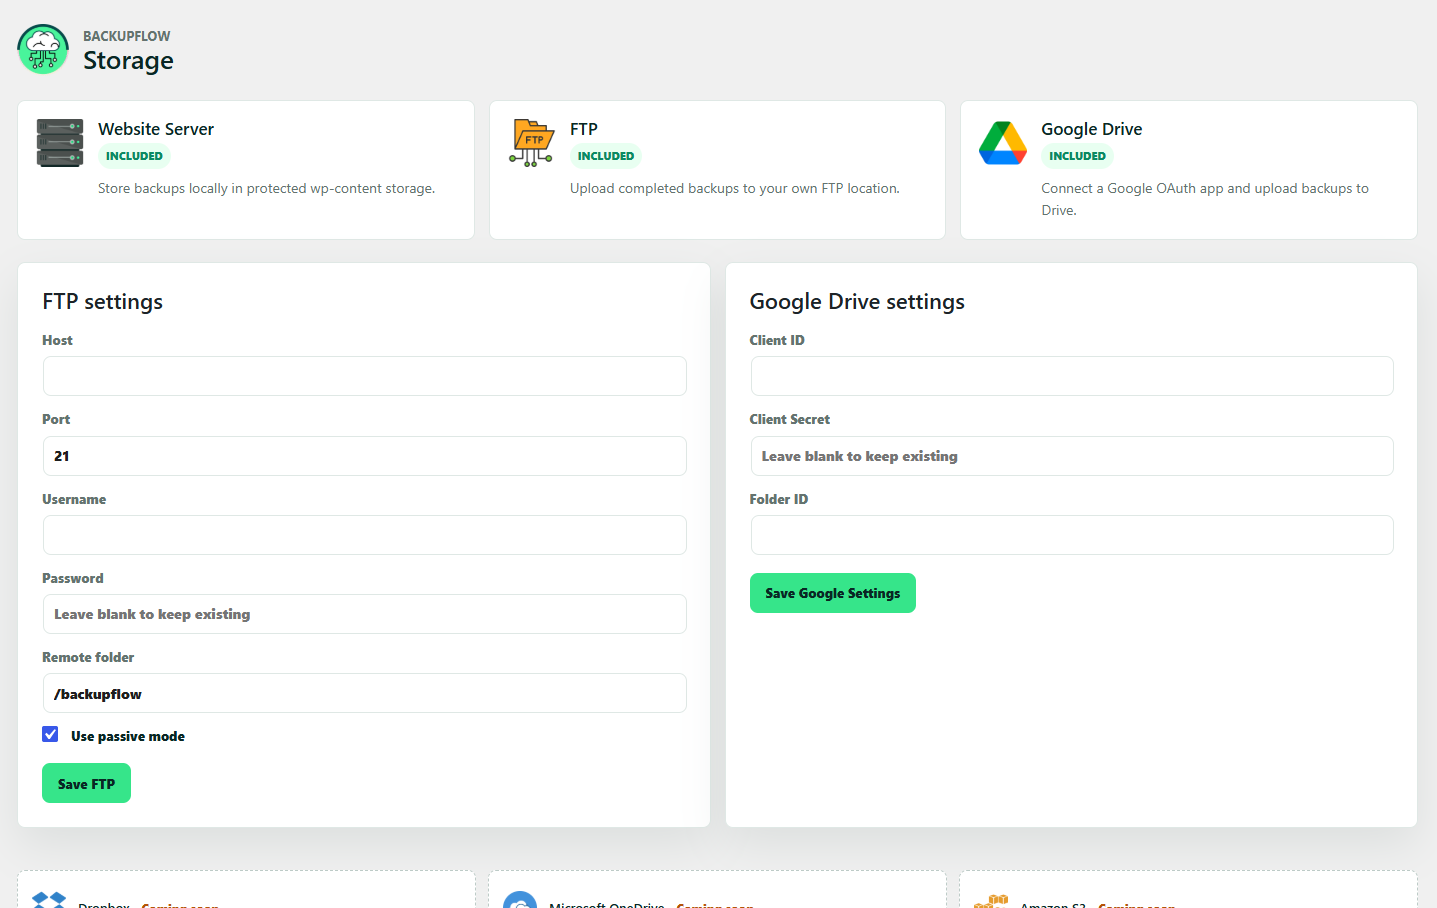Click the Port field label
This screenshot has height=908, width=1437.
pyautogui.click(x=56, y=419)
